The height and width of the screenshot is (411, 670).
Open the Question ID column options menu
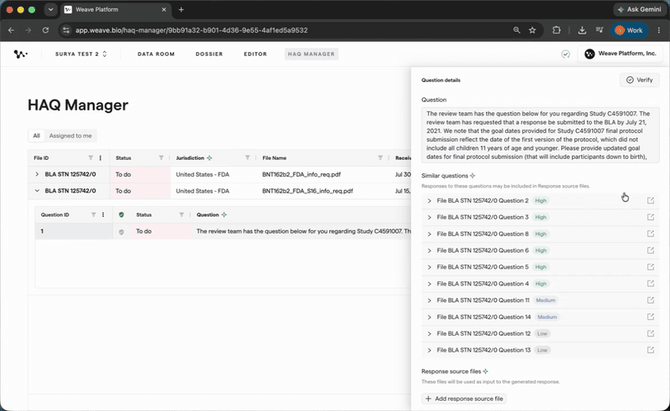[x=103, y=215]
